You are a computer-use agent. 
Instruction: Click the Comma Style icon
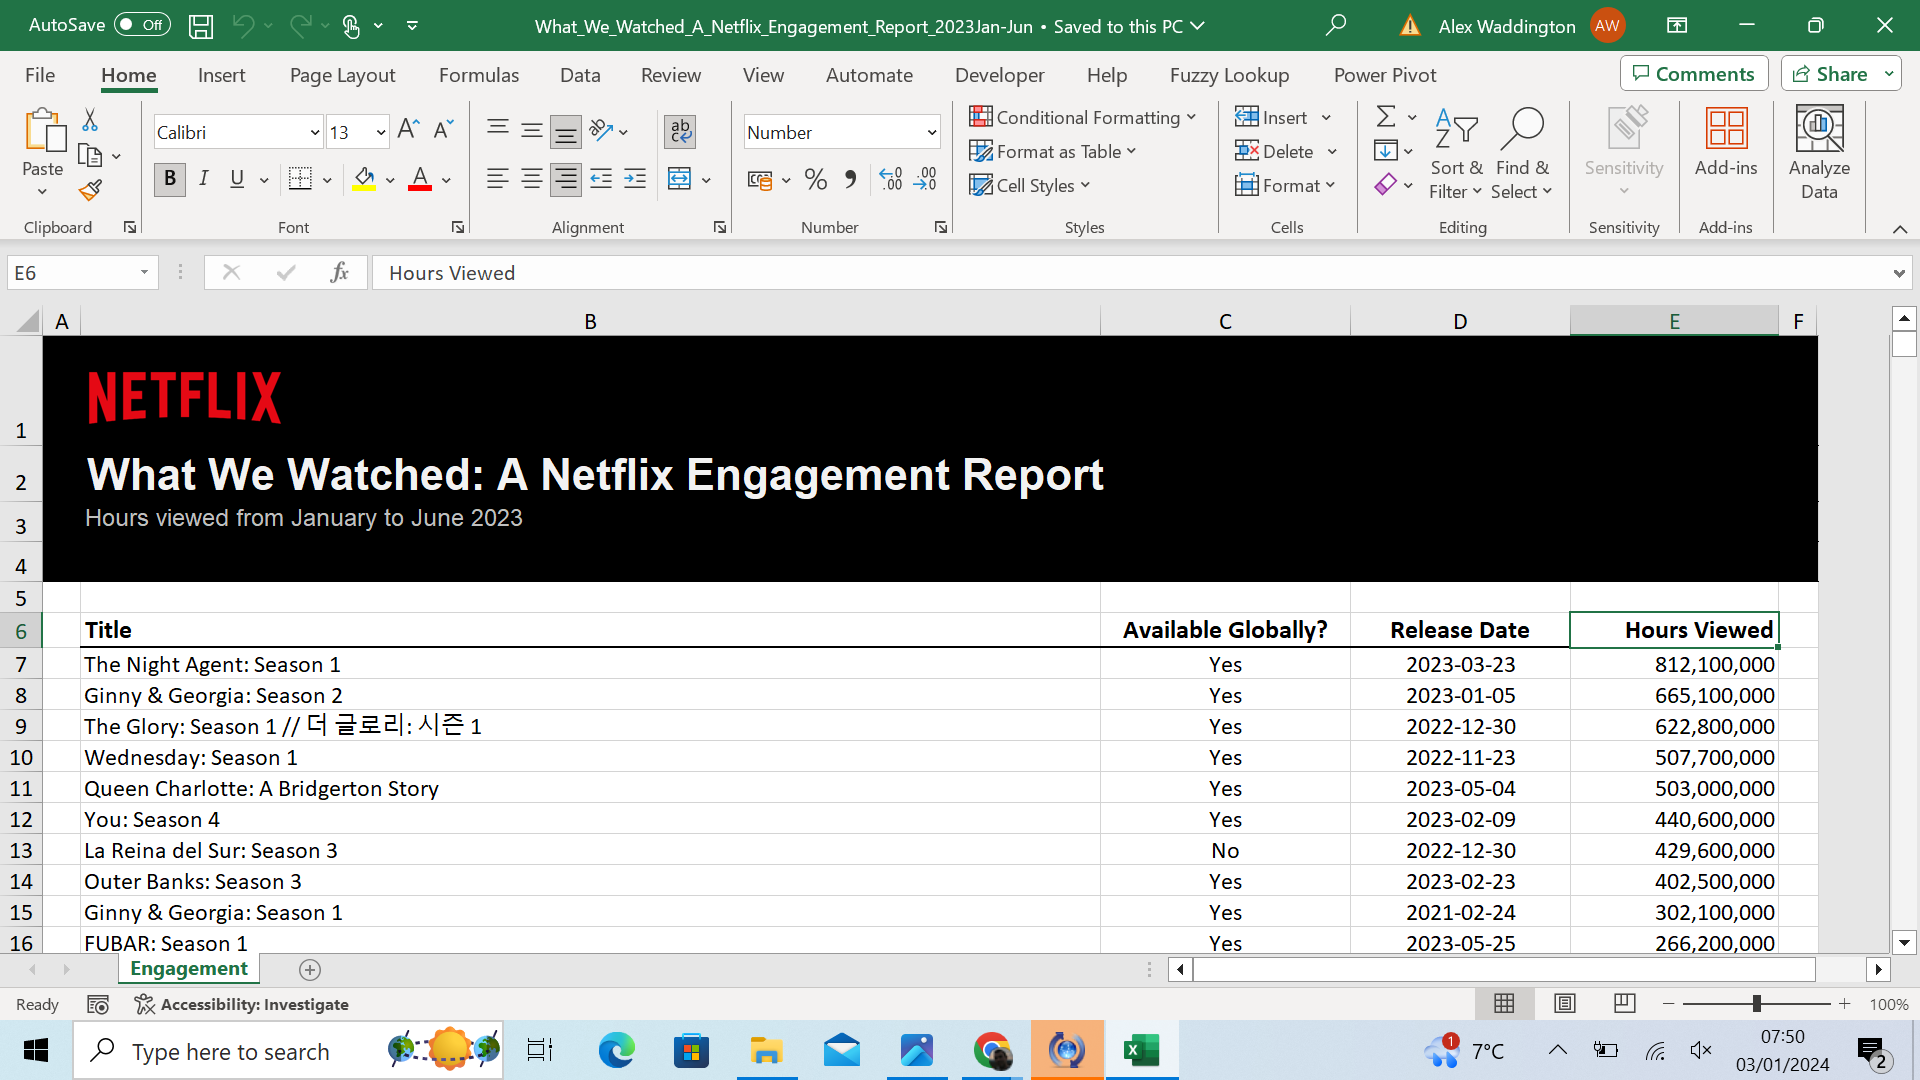(850, 179)
